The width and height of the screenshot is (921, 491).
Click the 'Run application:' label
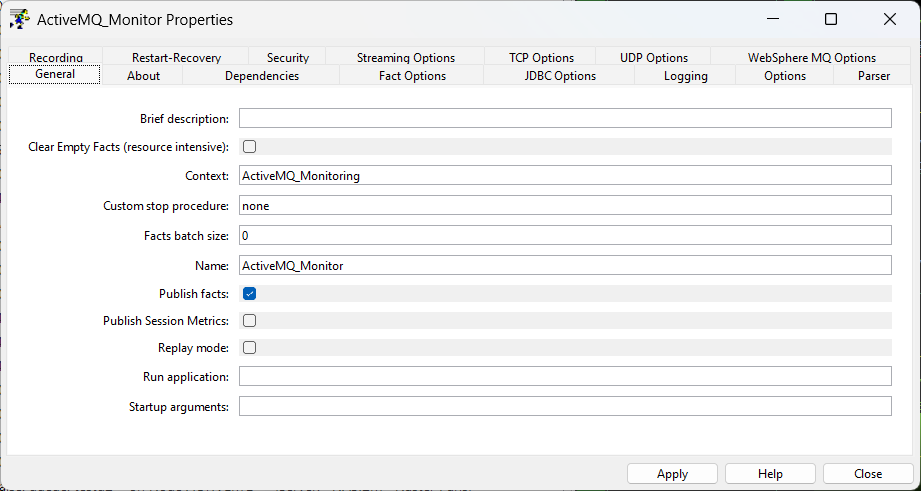[x=186, y=376]
